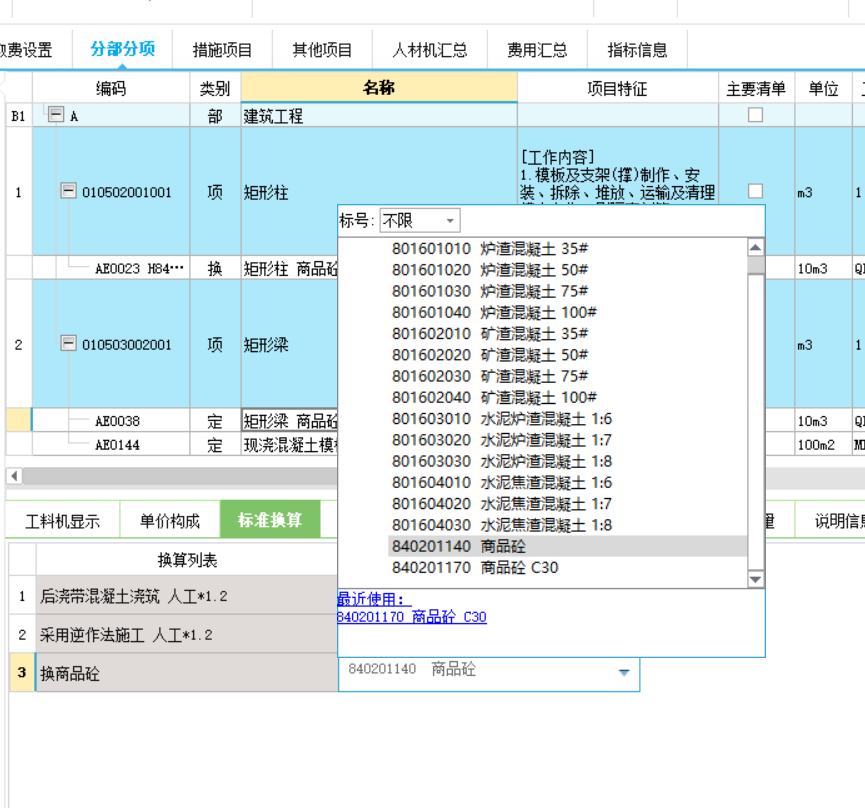Switch to the 分部分项 tab
Image resolution: width=865 pixels, height=808 pixels.
click(x=122, y=50)
